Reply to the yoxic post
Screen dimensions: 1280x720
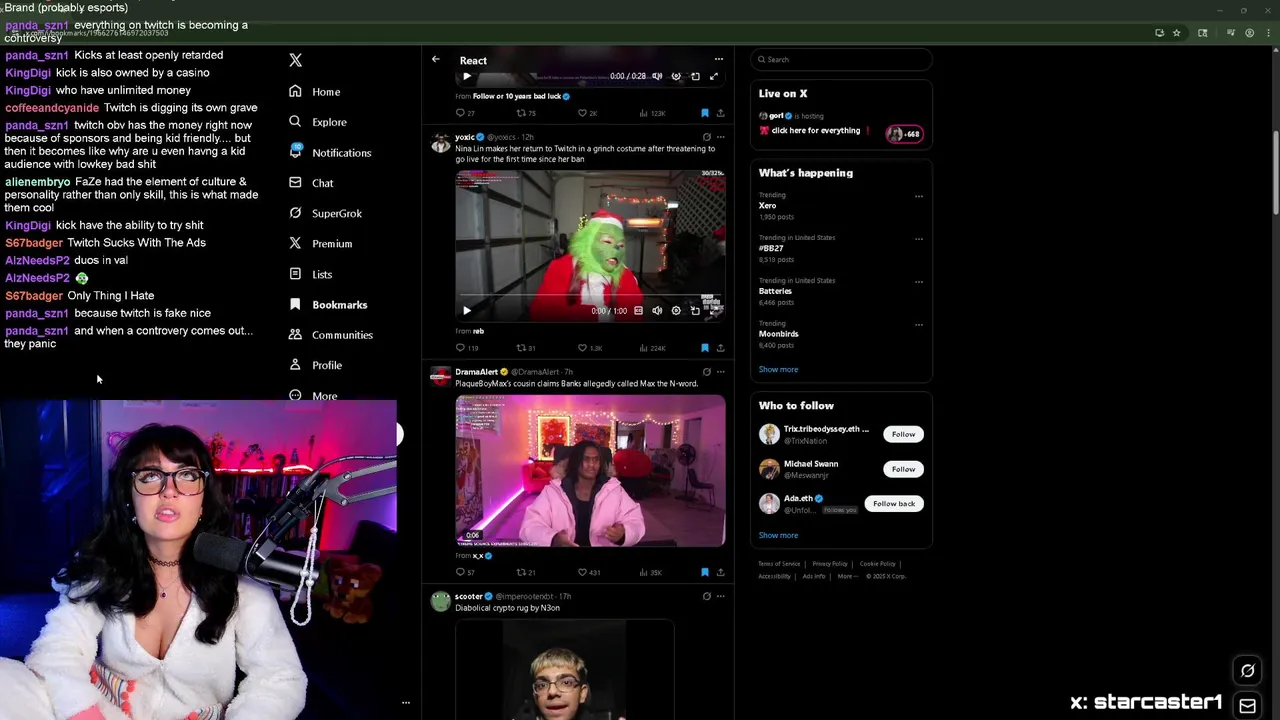point(466,348)
